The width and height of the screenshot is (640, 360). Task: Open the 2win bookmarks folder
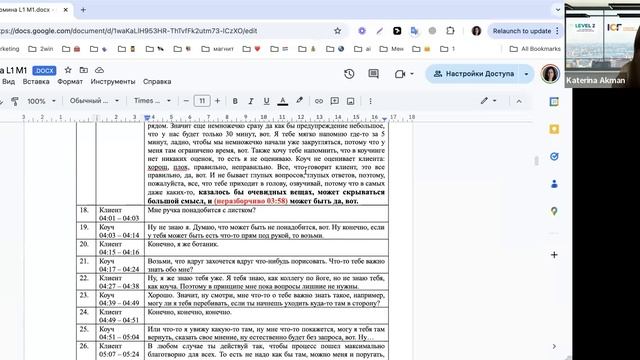[41, 49]
